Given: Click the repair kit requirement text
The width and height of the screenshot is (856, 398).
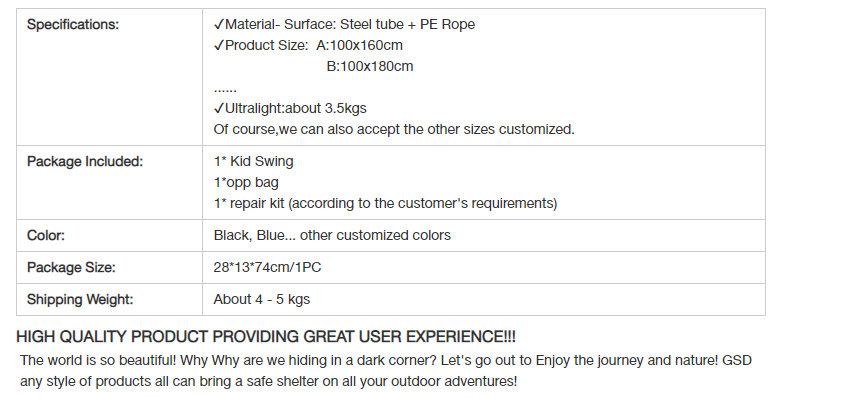Looking at the screenshot, I should (x=385, y=204).
